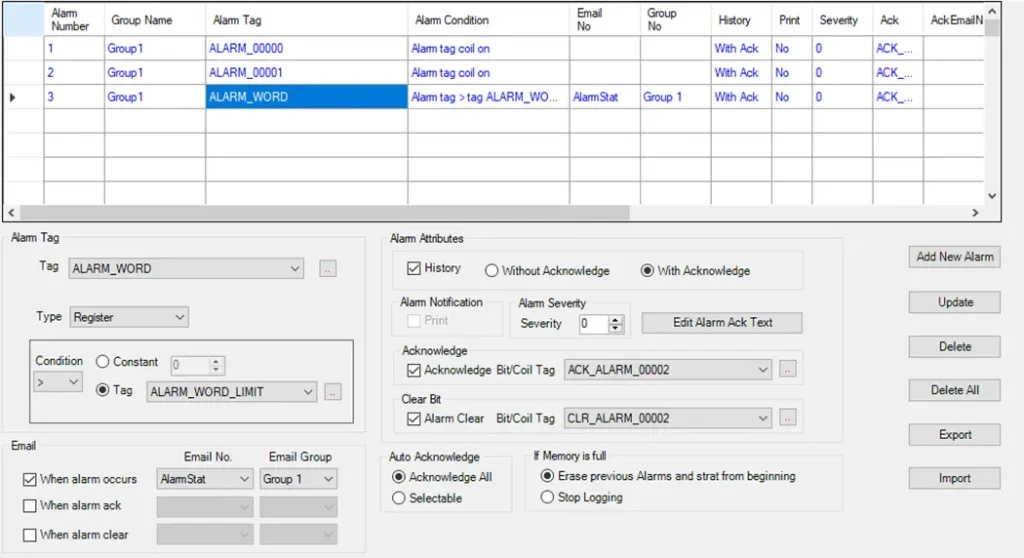Click the table's scroll up arrow
The height and width of the screenshot is (558, 1024).
point(992,11)
